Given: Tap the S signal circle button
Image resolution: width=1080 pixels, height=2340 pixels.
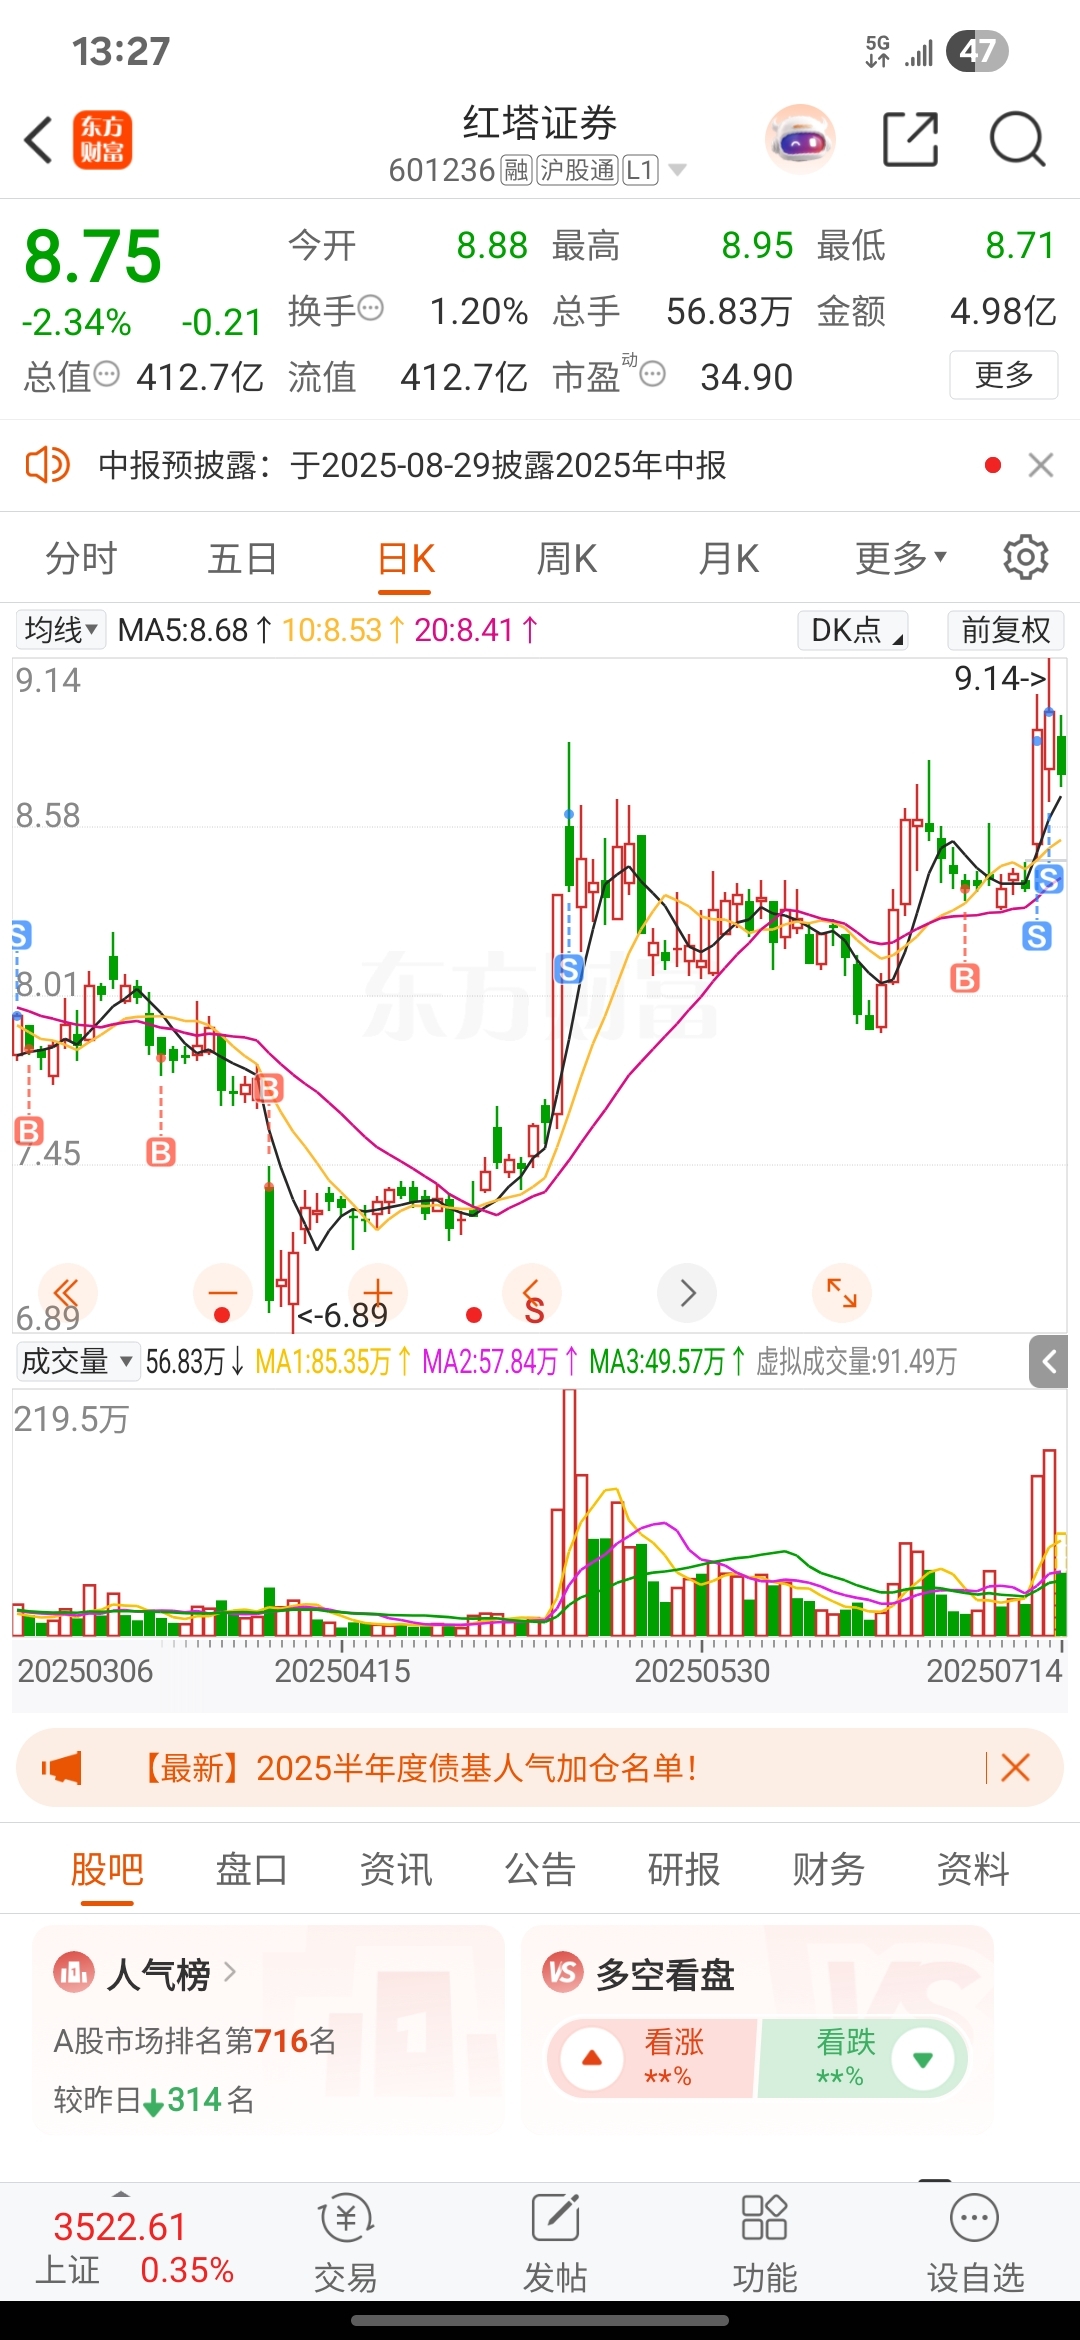Looking at the screenshot, I should coord(532,1294).
